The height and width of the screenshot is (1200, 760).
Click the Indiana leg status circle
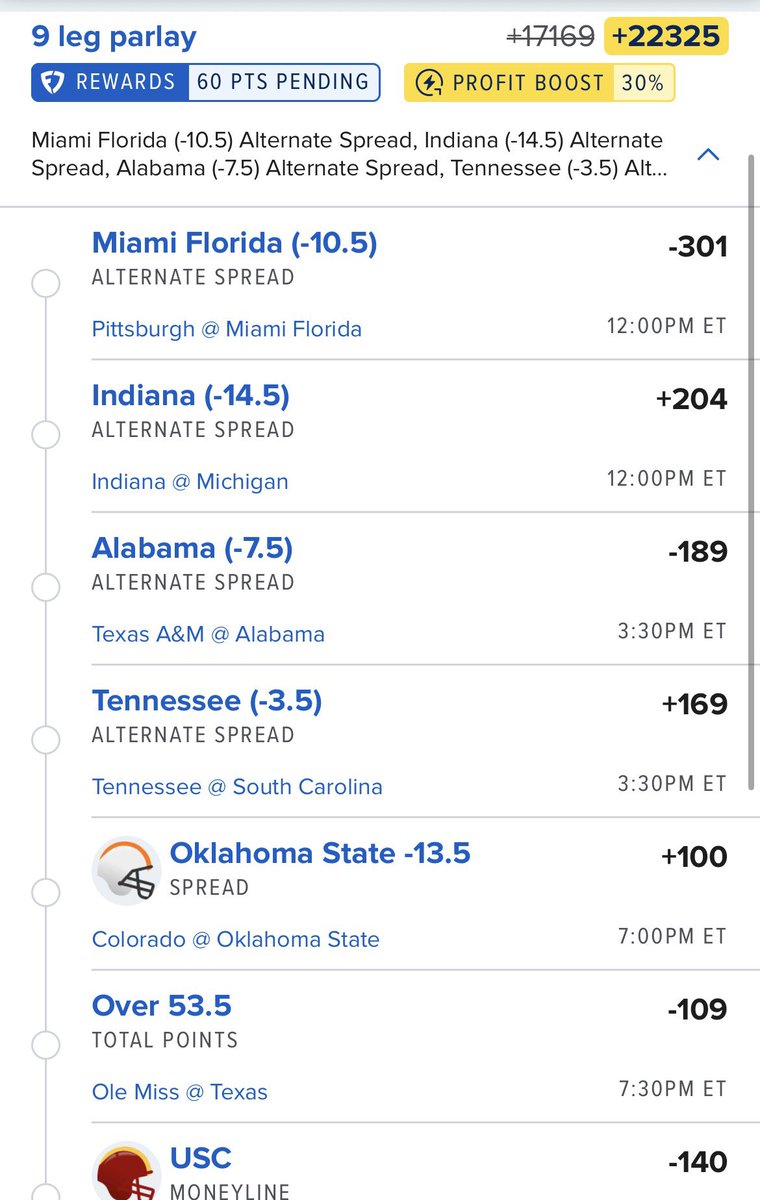(x=46, y=436)
